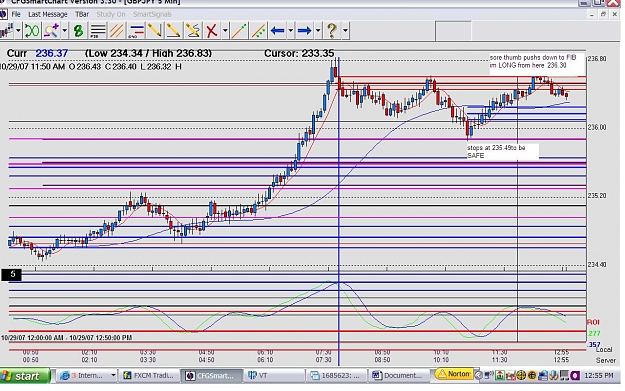Click the blue 357 indicator value
This screenshot has height=391, width=625.
594,344
